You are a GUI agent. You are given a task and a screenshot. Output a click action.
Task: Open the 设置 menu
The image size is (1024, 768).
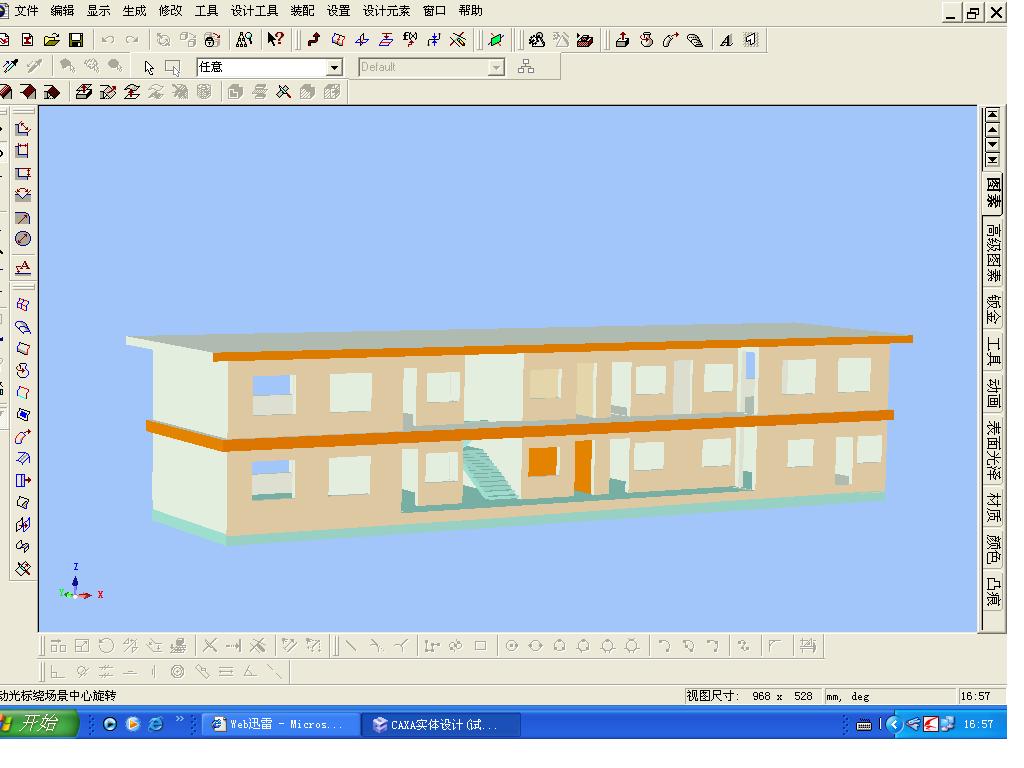pyautogui.click(x=338, y=11)
